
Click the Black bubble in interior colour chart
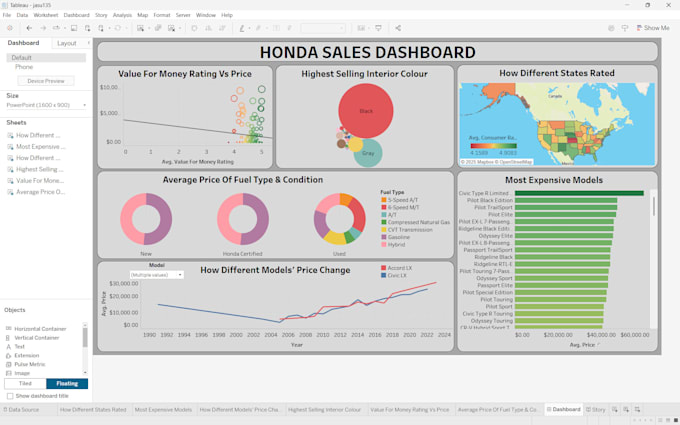tap(366, 111)
